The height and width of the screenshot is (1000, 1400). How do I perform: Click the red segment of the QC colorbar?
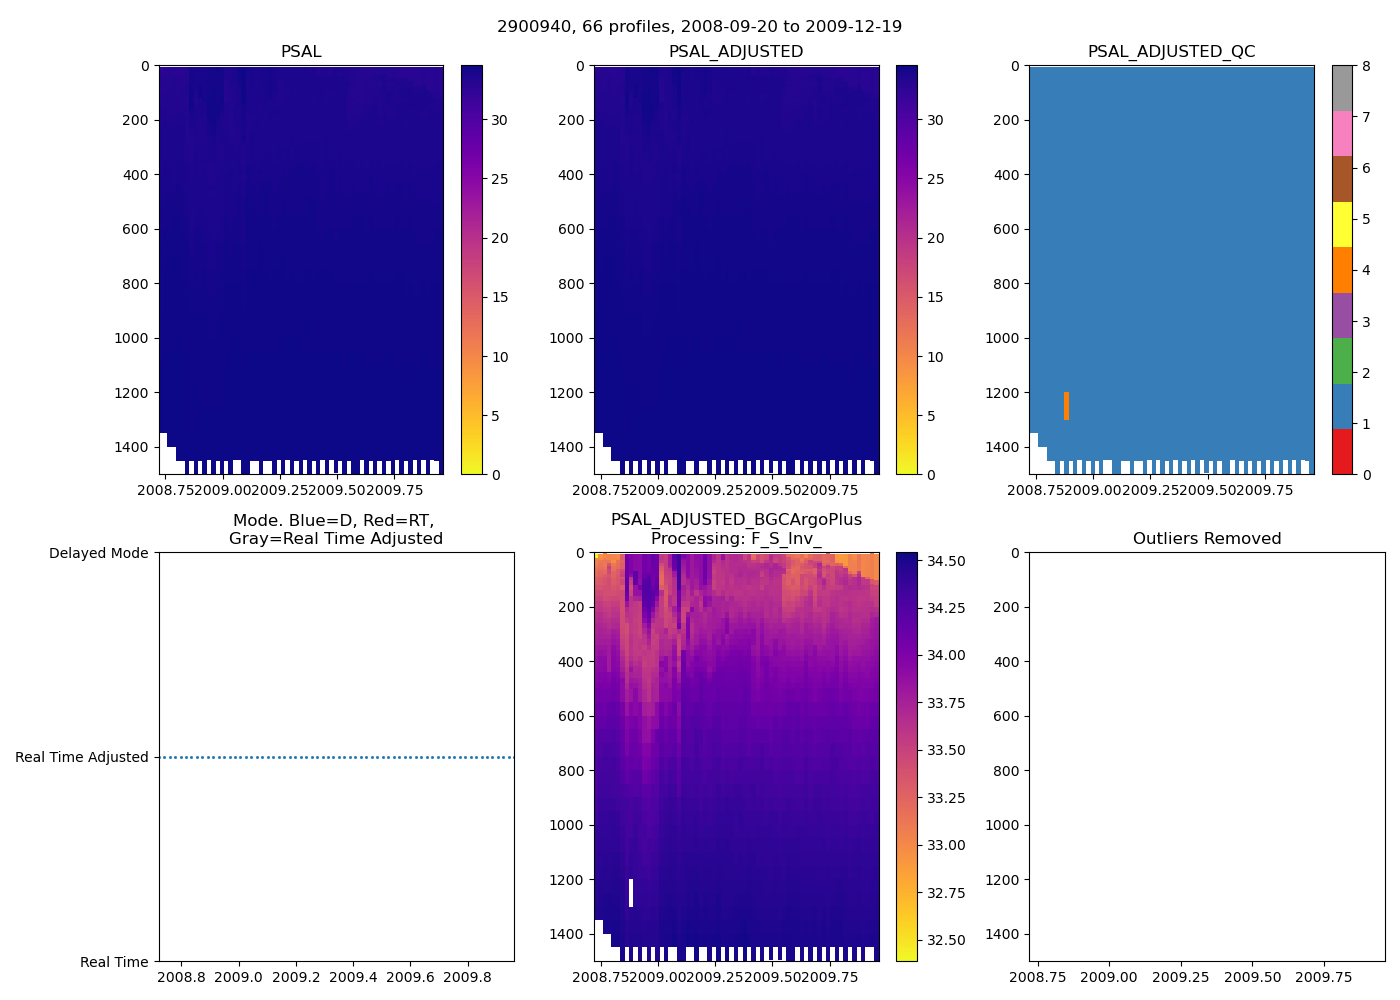pyautogui.click(x=1342, y=452)
